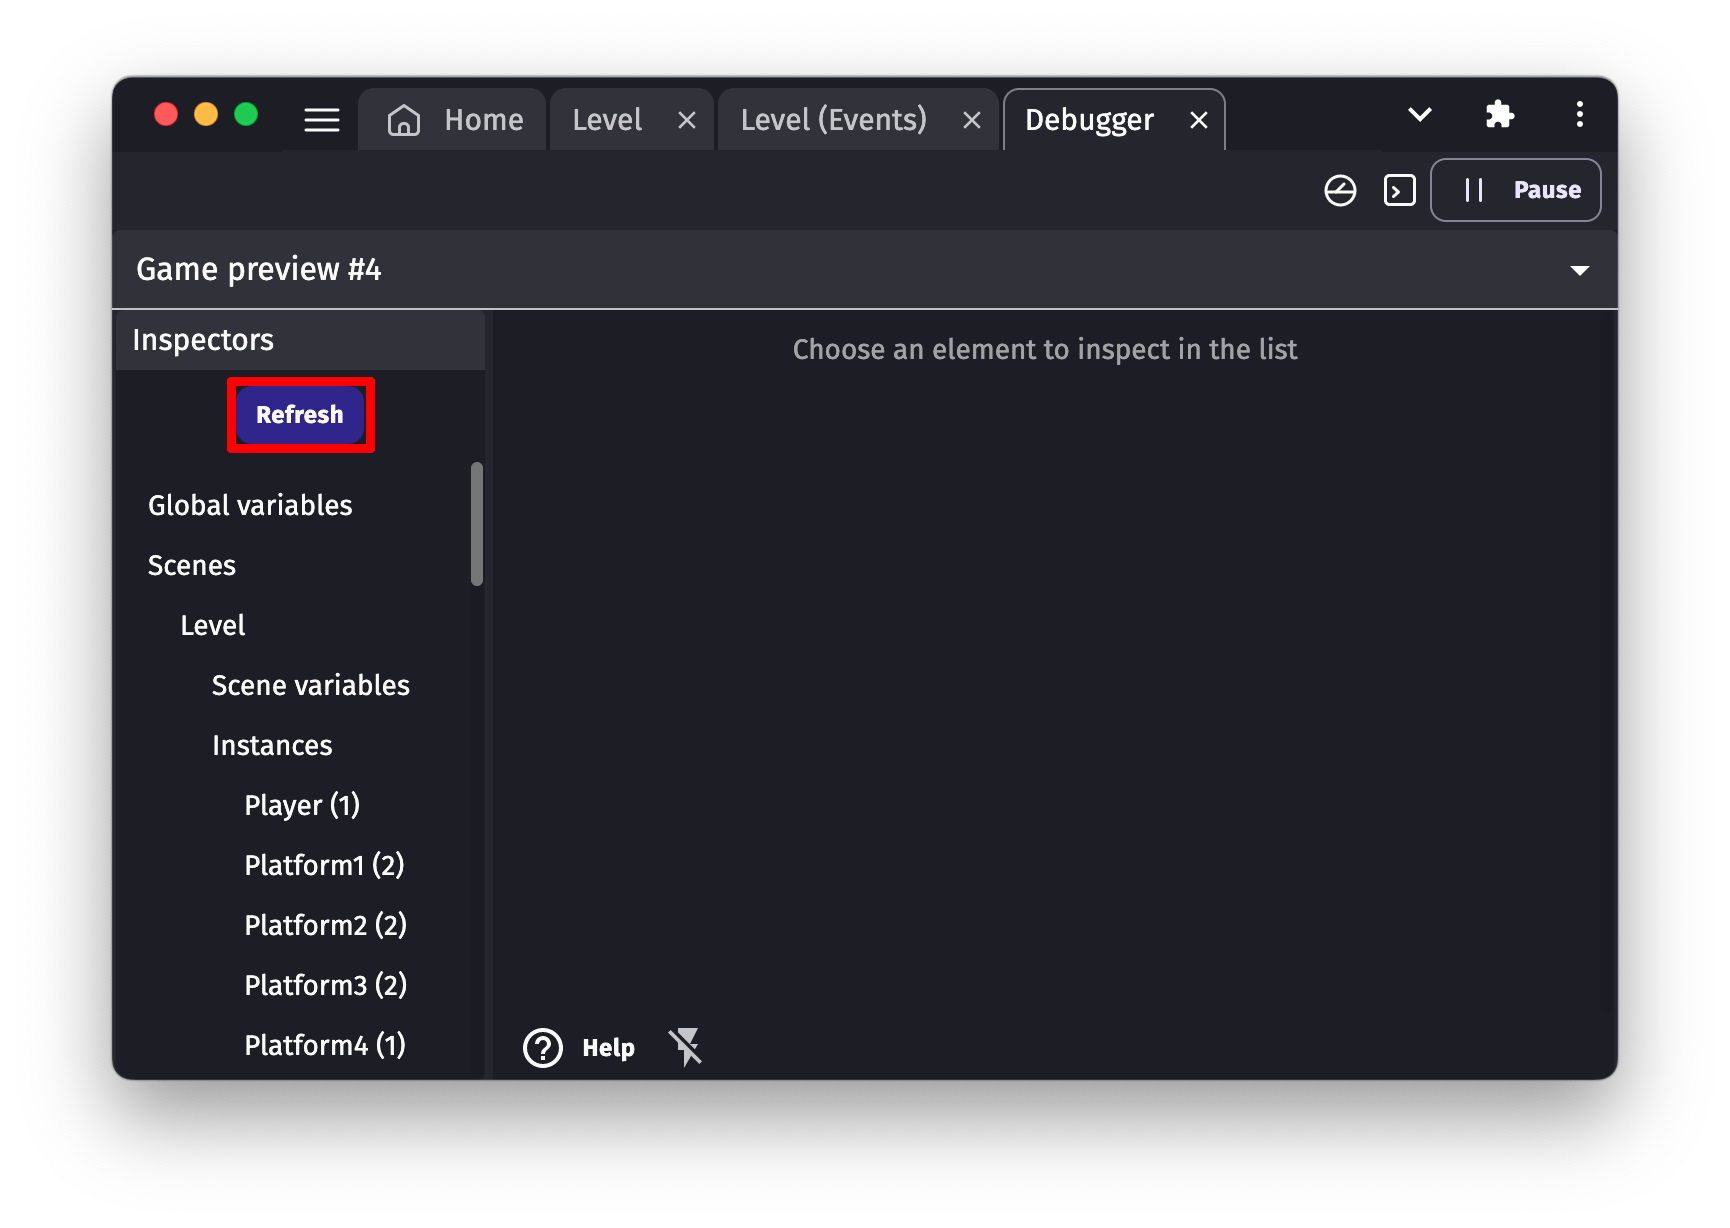1730x1228 pixels.
Task: Toggle the crossed-out lightning bolt icon
Action: (x=686, y=1047)
